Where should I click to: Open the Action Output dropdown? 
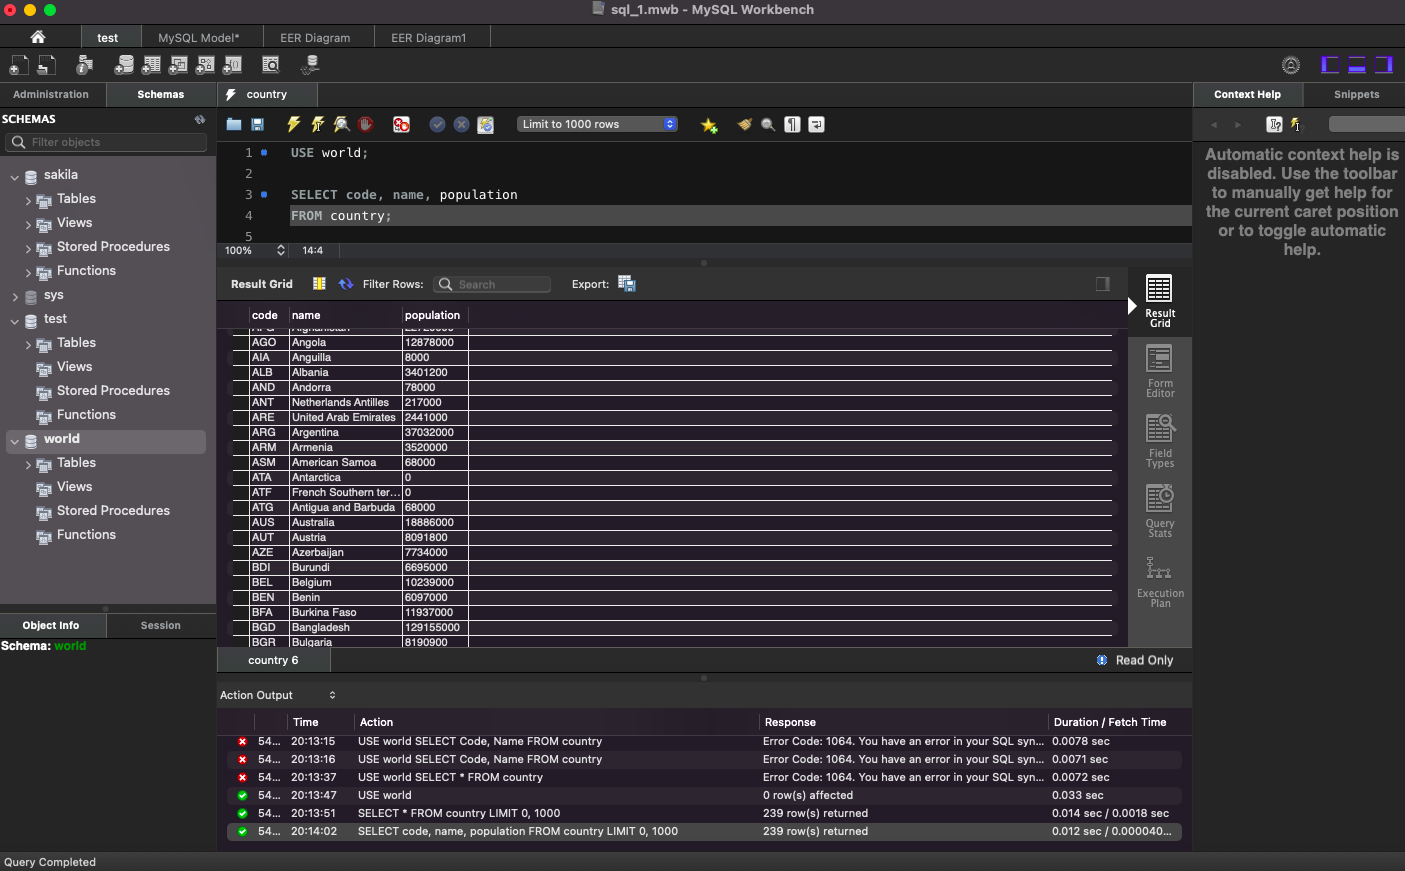click(278, 695)
